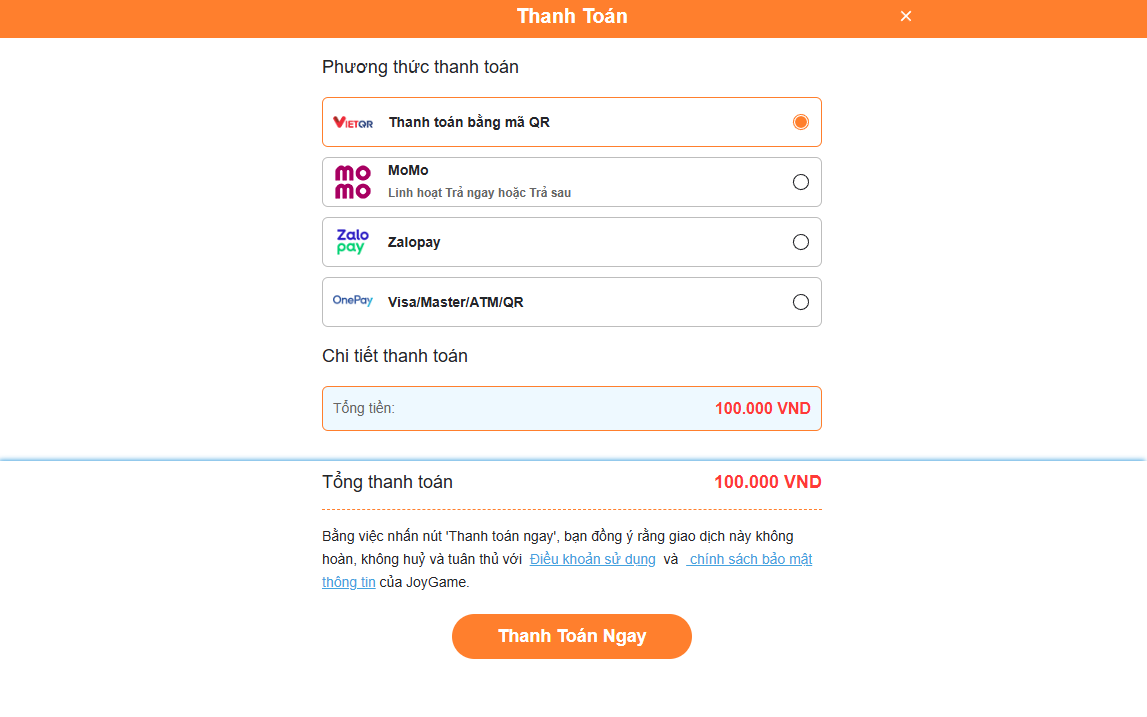Click the Zalopay option label
This screenshot has width=1147, height=717.
pos(414,242)
